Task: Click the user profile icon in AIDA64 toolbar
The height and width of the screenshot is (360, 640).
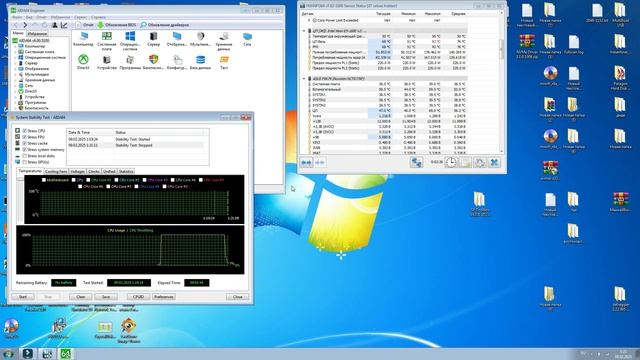Action: click(55, 25)
